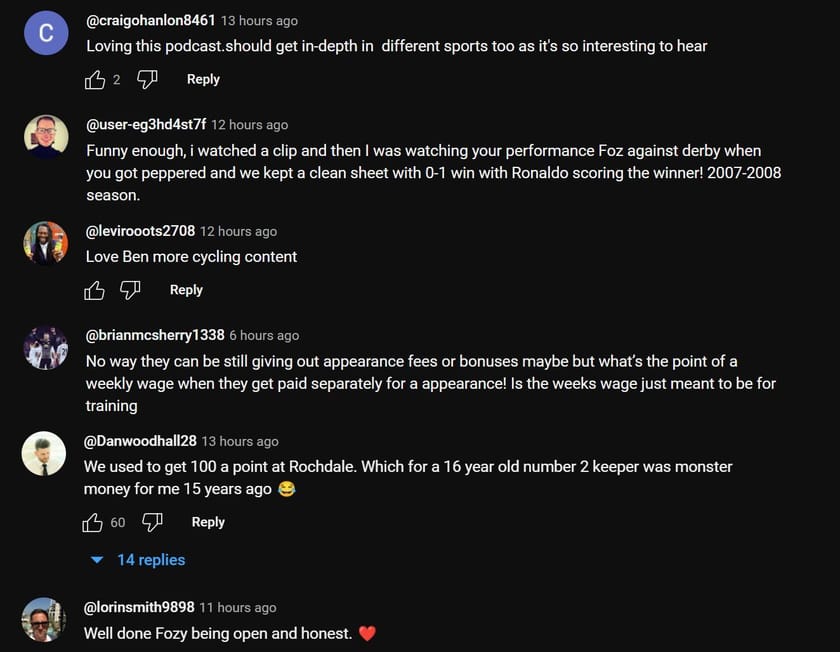
Task: Visit the @lorinsmith9898 channel link
Action: click(x=140, y=607)
